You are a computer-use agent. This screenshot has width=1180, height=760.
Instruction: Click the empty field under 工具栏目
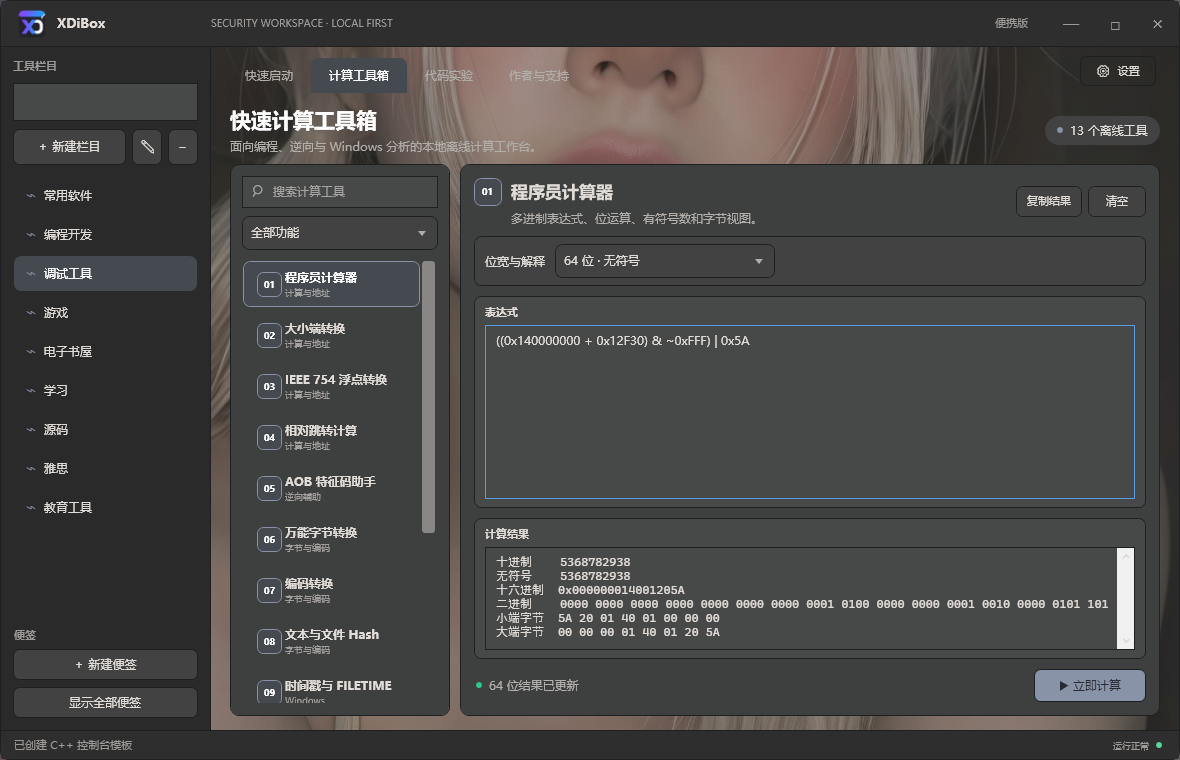105,102
